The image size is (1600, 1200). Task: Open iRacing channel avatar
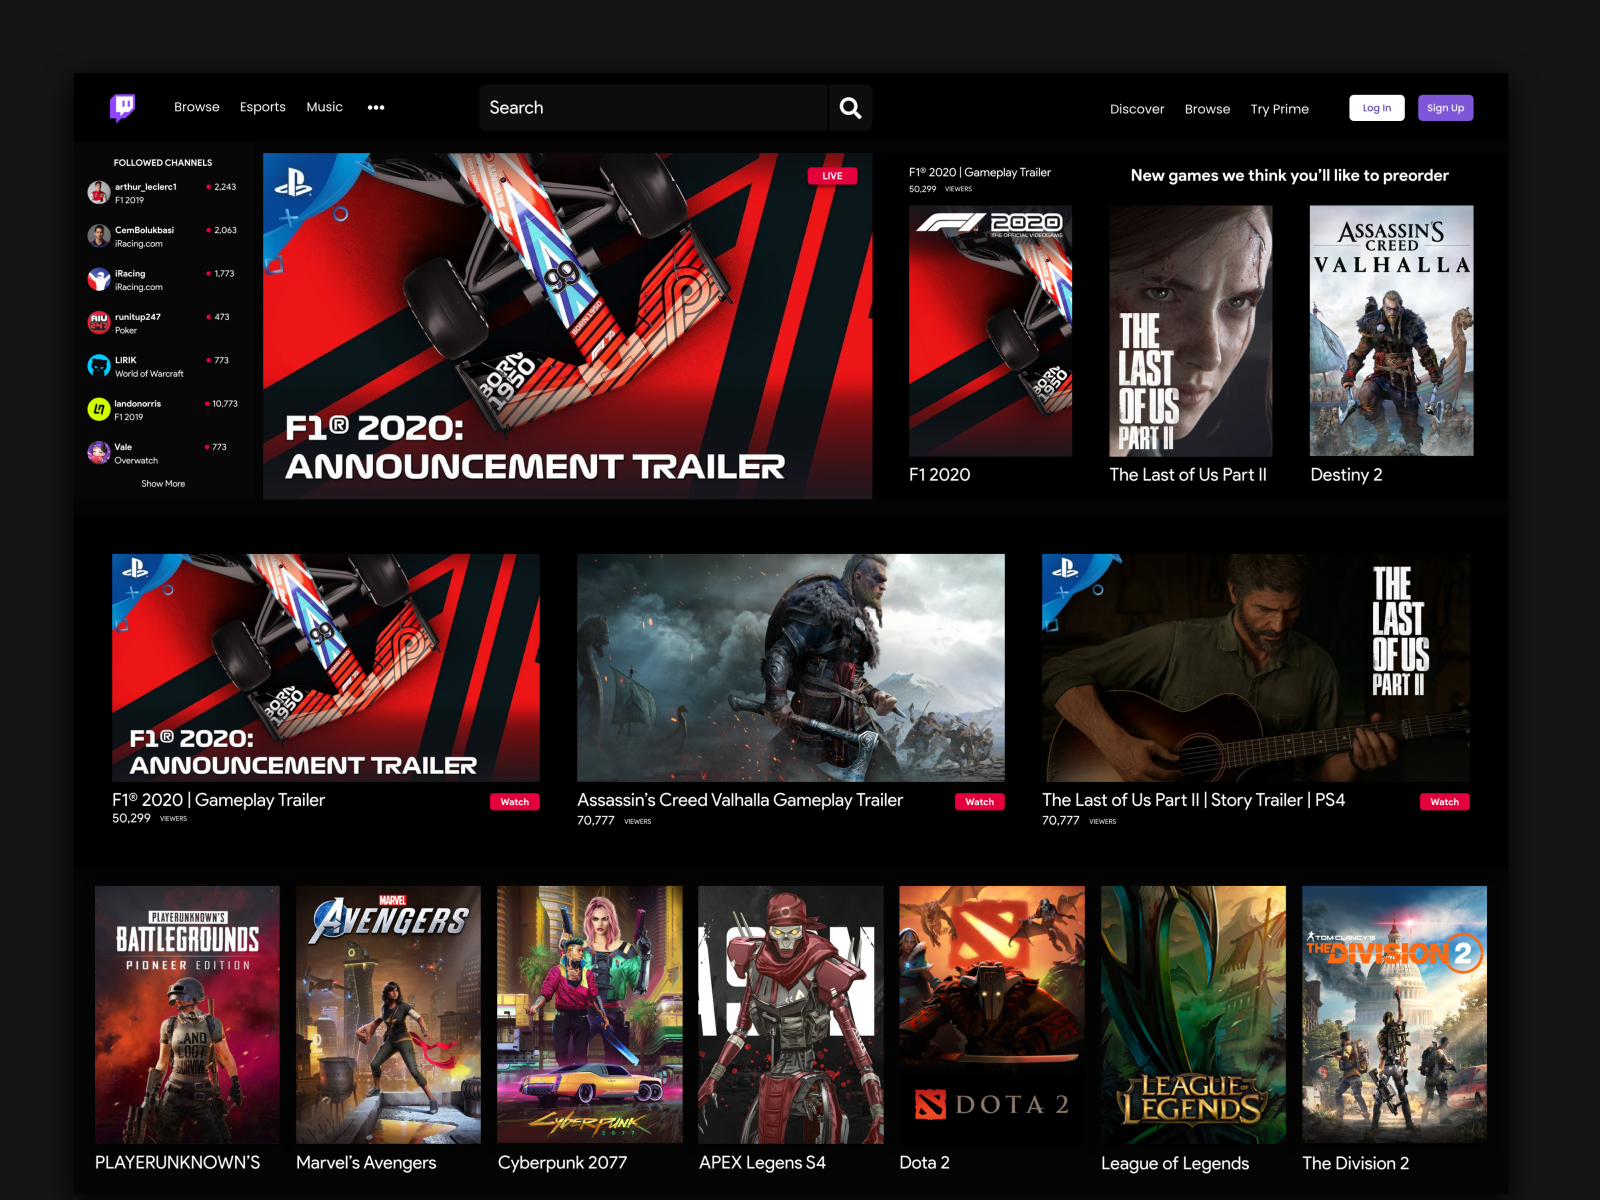coord(99,279)
